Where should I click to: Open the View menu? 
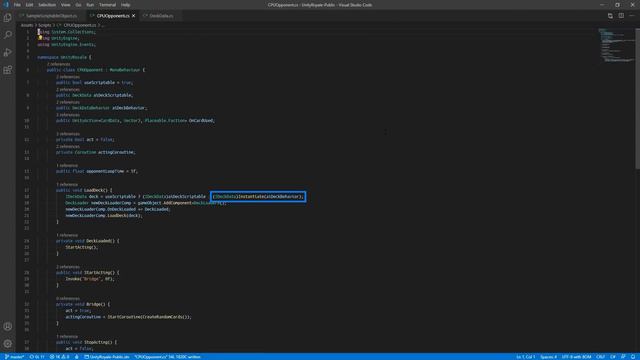(66, 5)
